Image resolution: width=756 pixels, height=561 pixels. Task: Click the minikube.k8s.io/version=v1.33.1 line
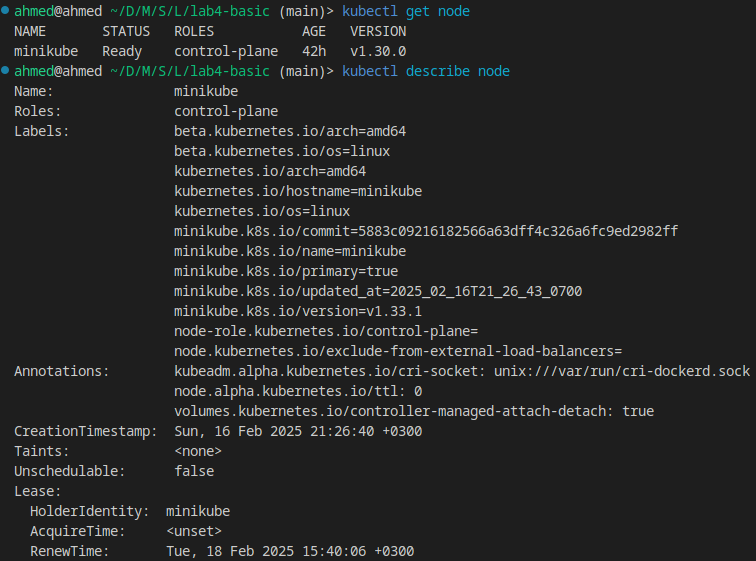(298, 311)
